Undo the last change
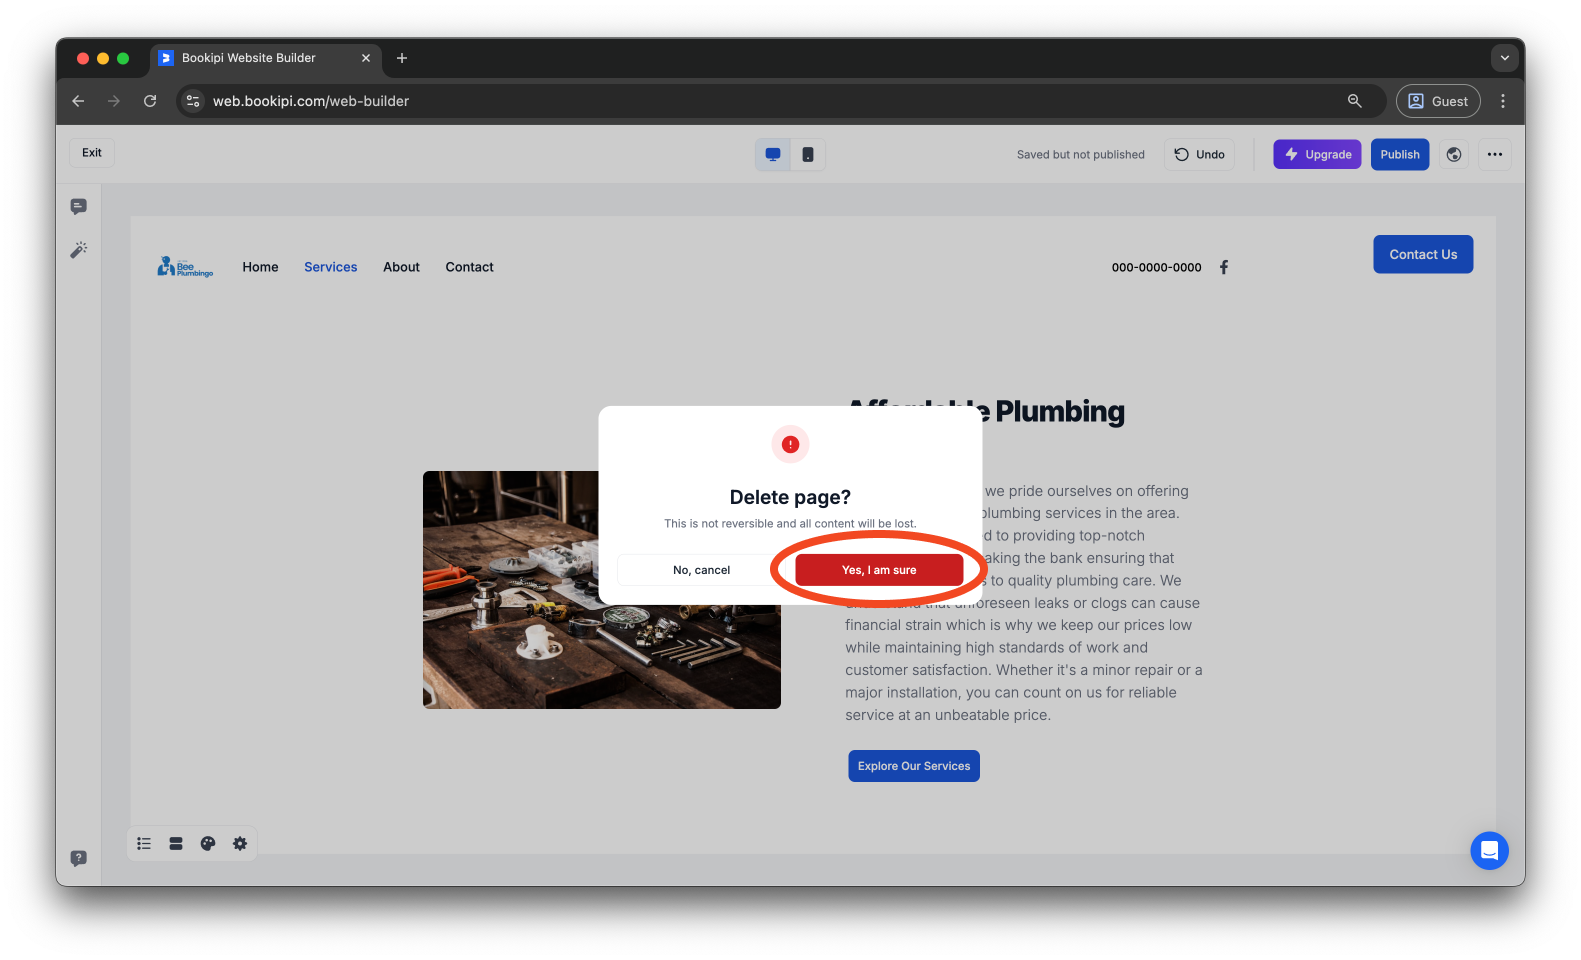Image resolution: width=1581 pixels, height=960 pixels. (x=1199, y=155)
